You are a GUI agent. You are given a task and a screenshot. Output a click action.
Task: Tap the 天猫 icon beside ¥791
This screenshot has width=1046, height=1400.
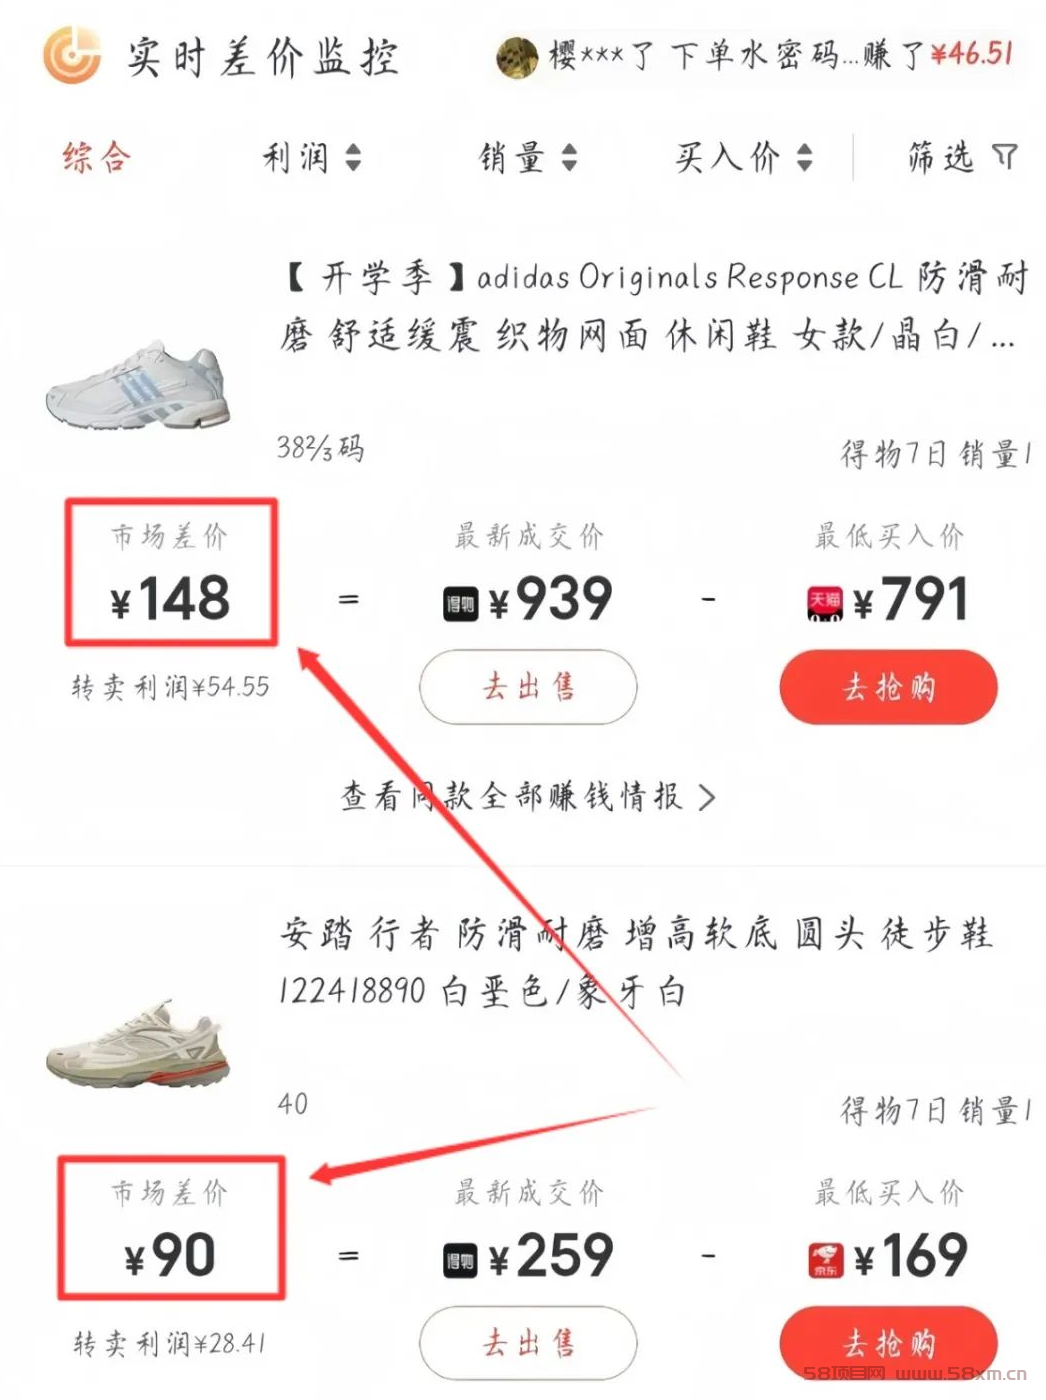[x=825, y=604]
